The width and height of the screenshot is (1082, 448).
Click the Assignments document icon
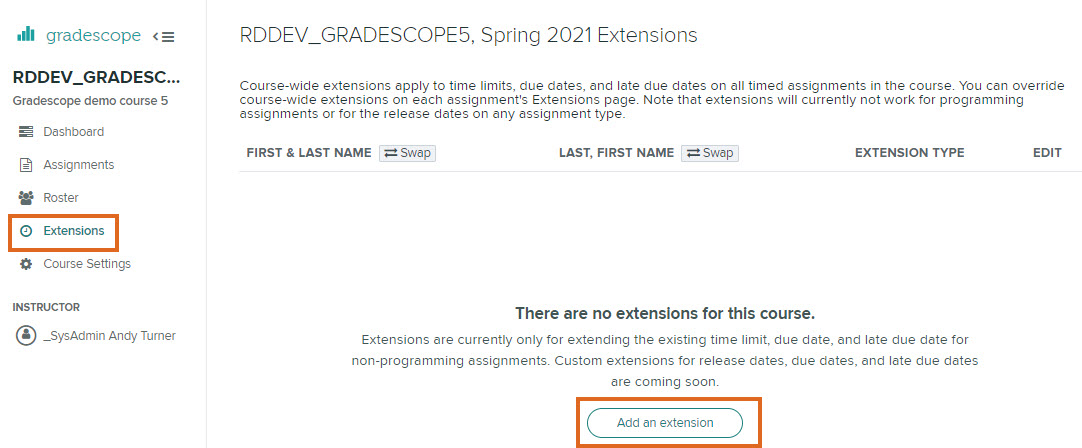[x=26, y=165]
